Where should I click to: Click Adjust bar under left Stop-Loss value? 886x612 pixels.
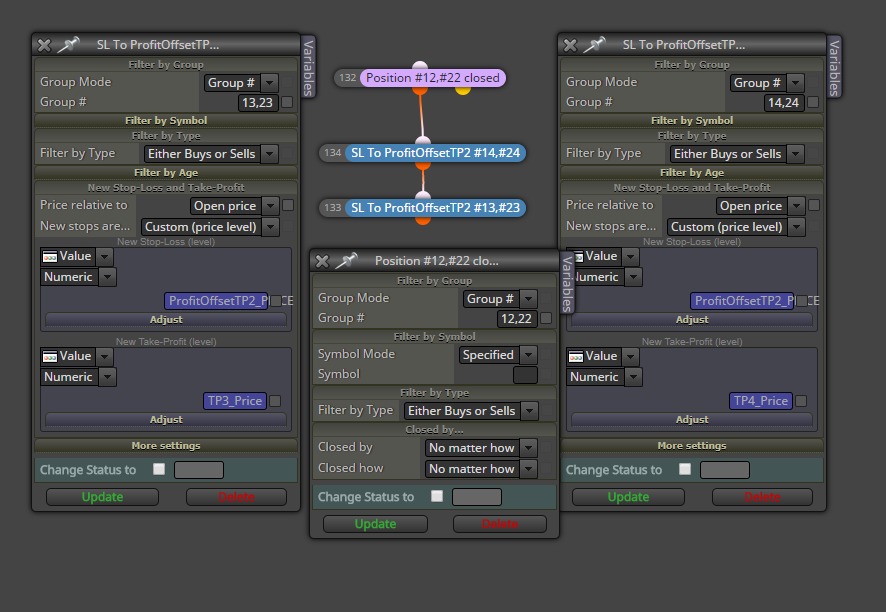tap(166, 319)
